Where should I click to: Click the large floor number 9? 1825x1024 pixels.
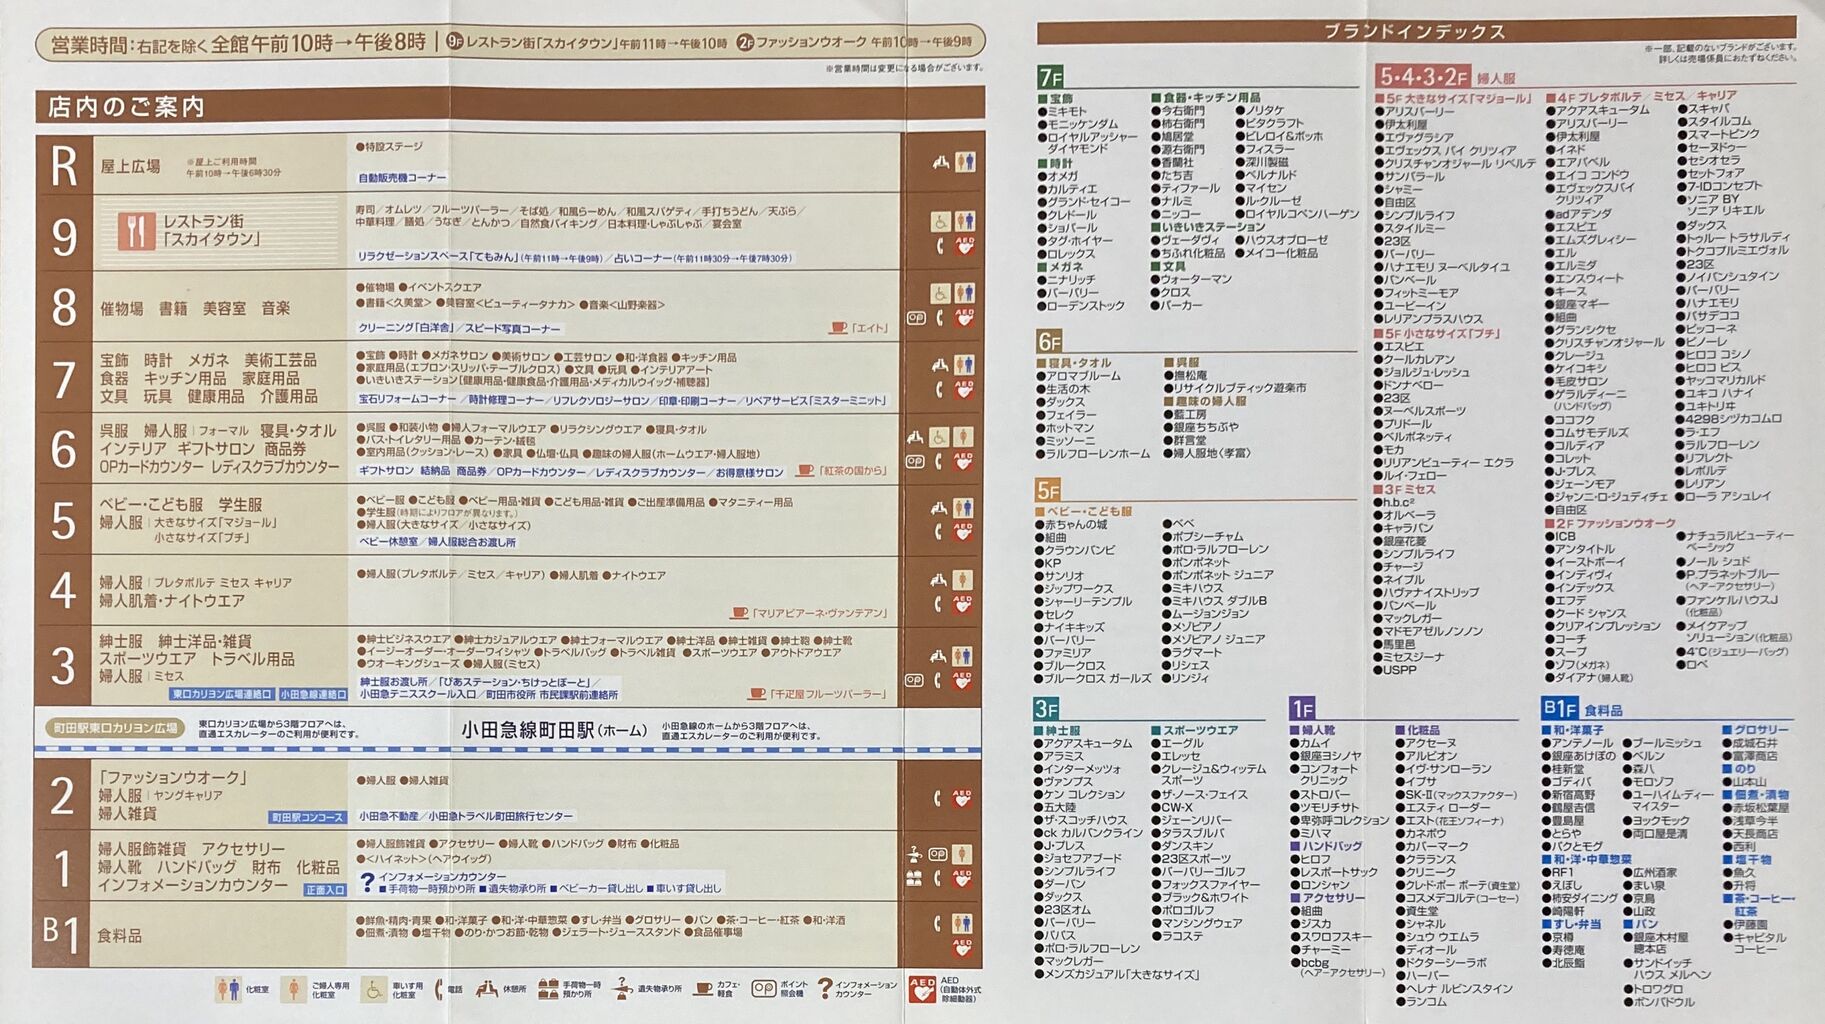[63, 237]
